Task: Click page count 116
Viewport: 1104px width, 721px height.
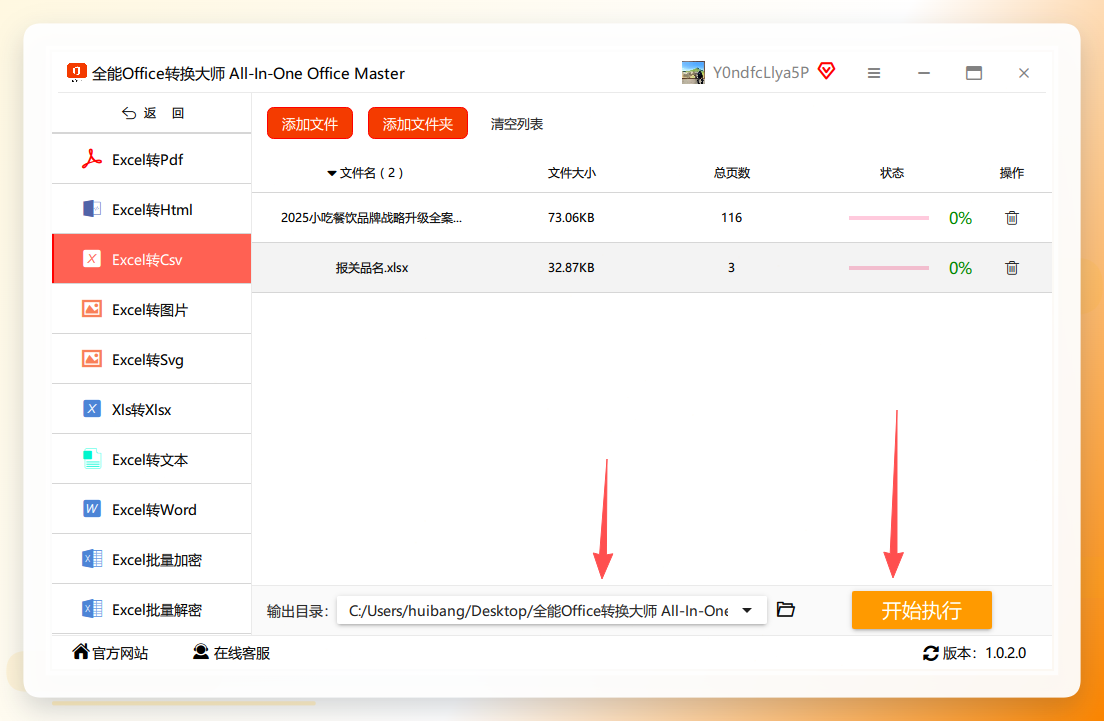Action: click(732, 218)
